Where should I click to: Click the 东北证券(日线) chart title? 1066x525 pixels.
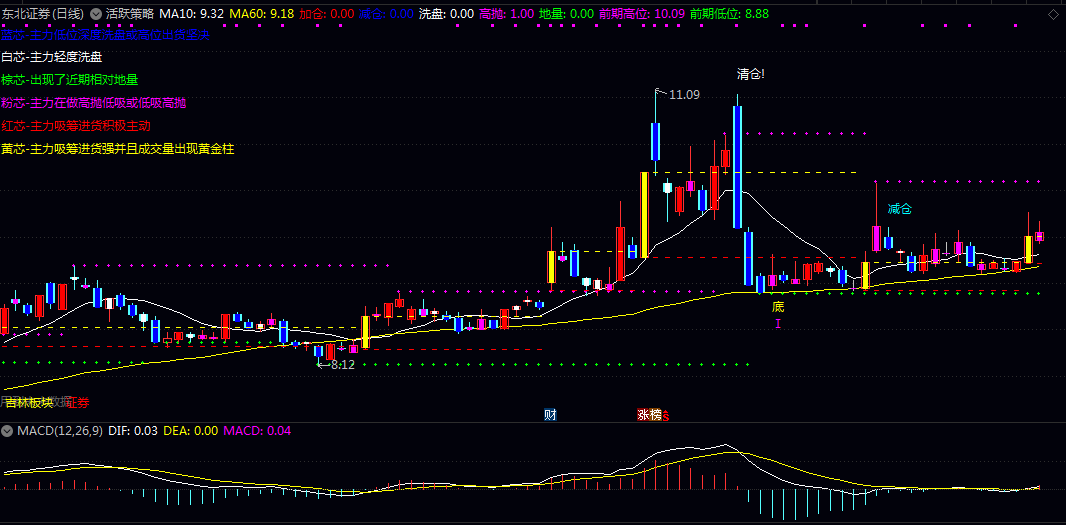coord(42,14)
